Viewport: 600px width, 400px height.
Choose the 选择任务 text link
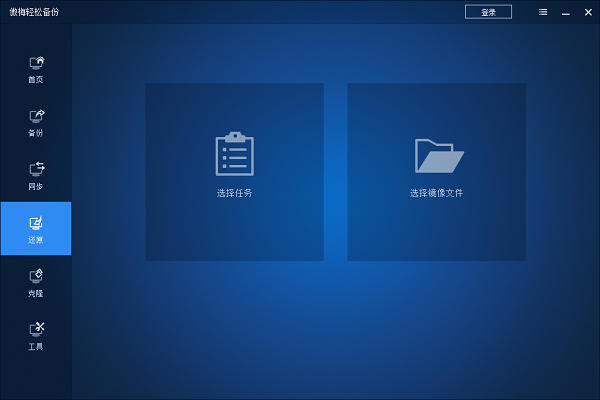(235, 193)
